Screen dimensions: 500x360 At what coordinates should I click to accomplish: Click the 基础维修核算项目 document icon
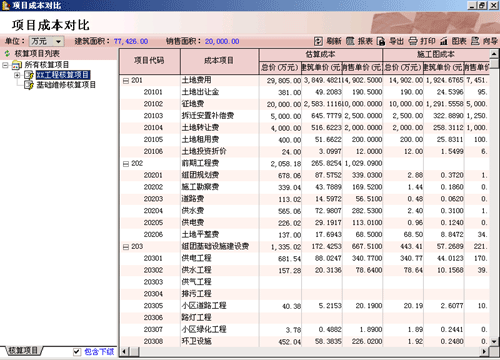(x=29, y=85)
